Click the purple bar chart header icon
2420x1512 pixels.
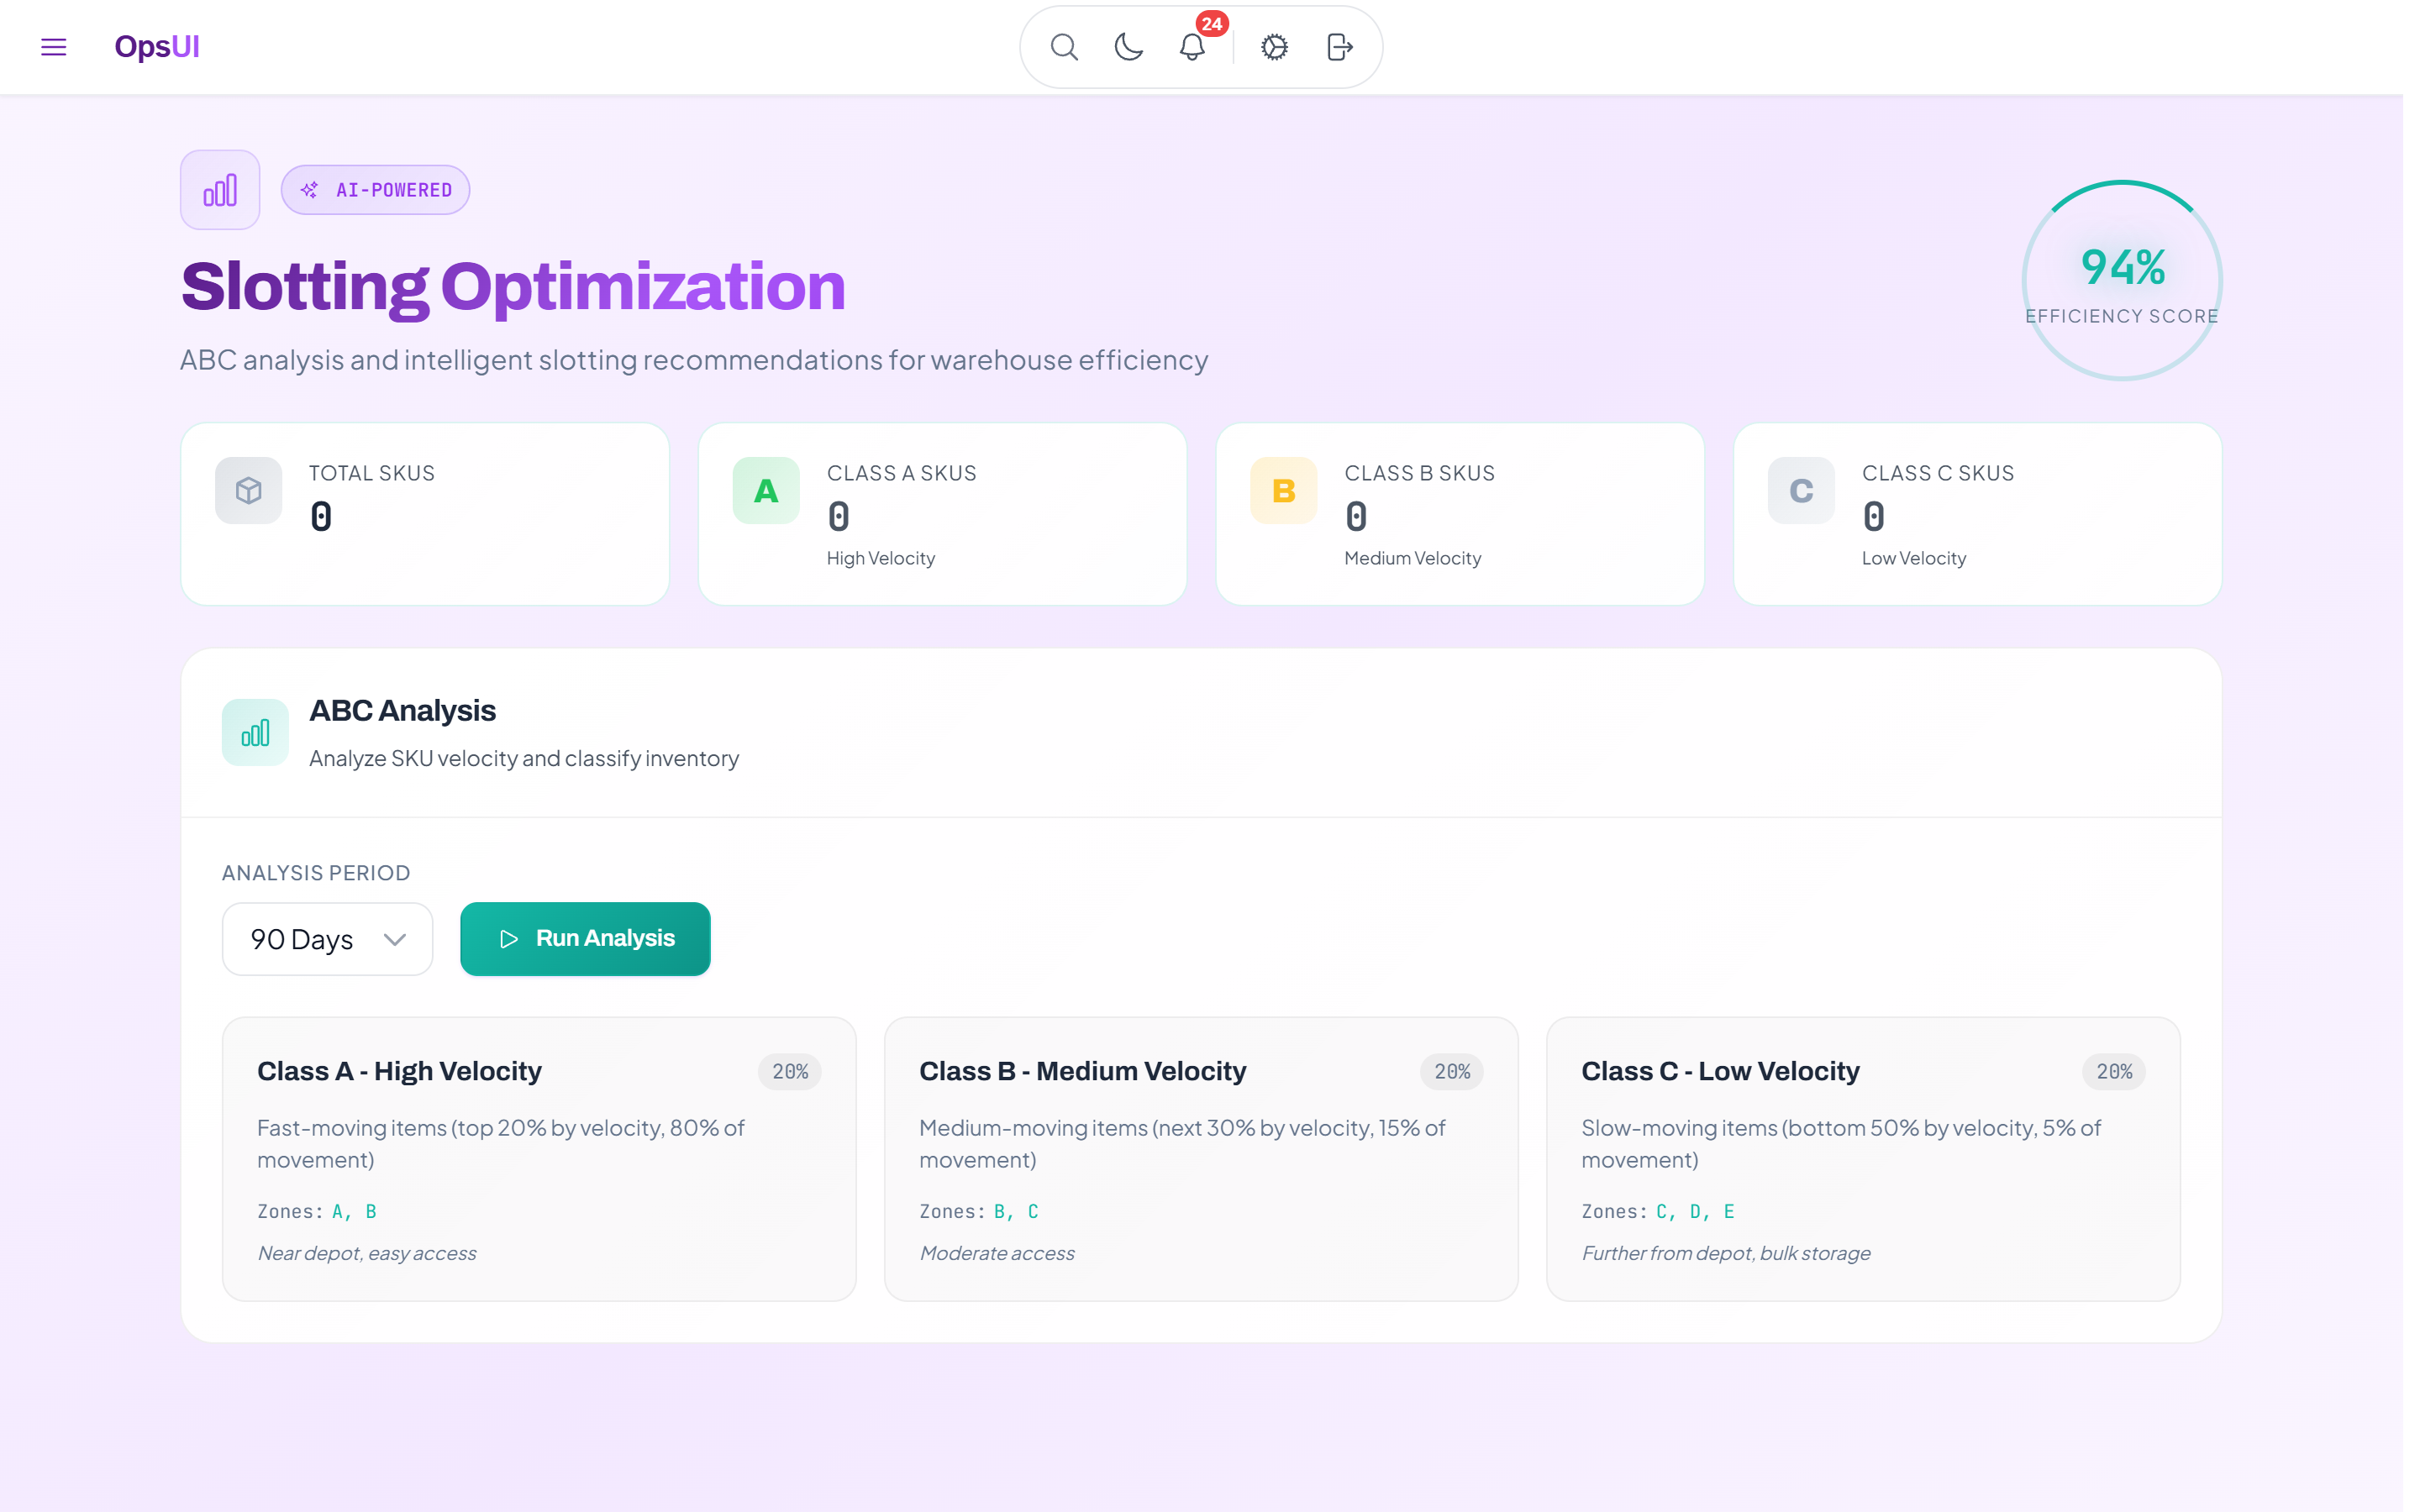point(220,190)
